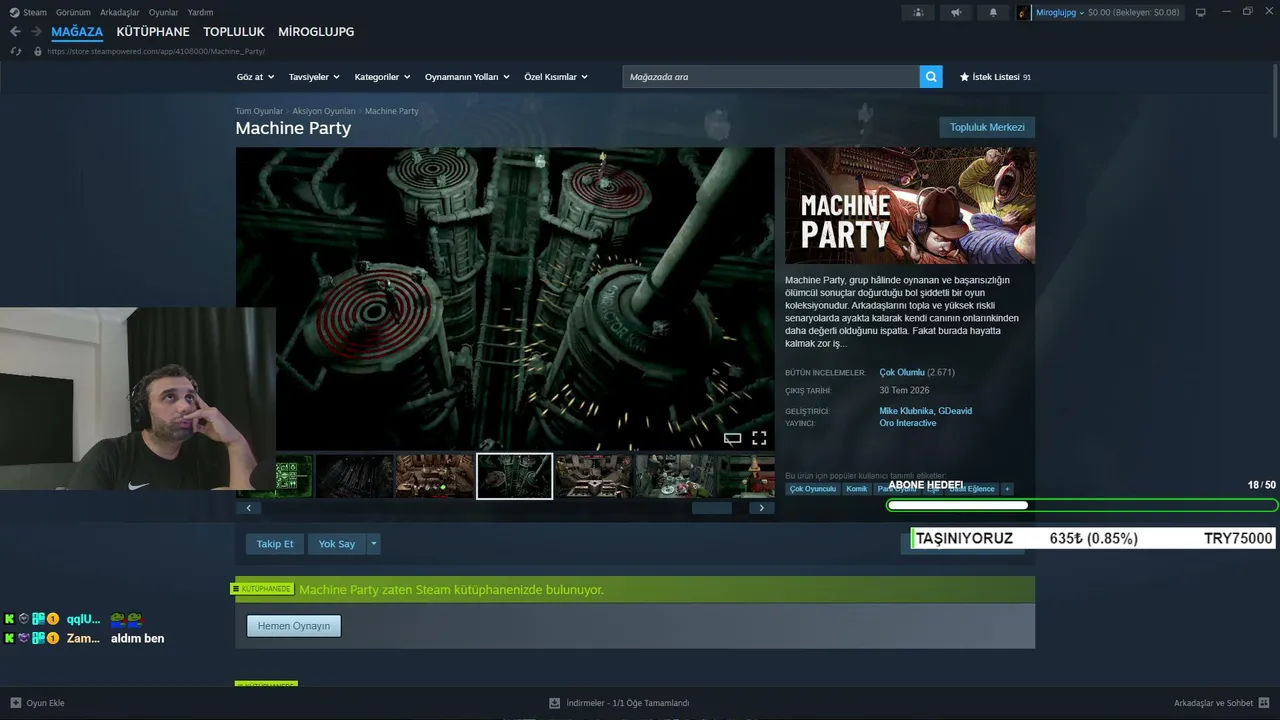1280x720 pixels.
Task: Expand the Kategoriler dropdown
Action: click(x=382, y=77)
